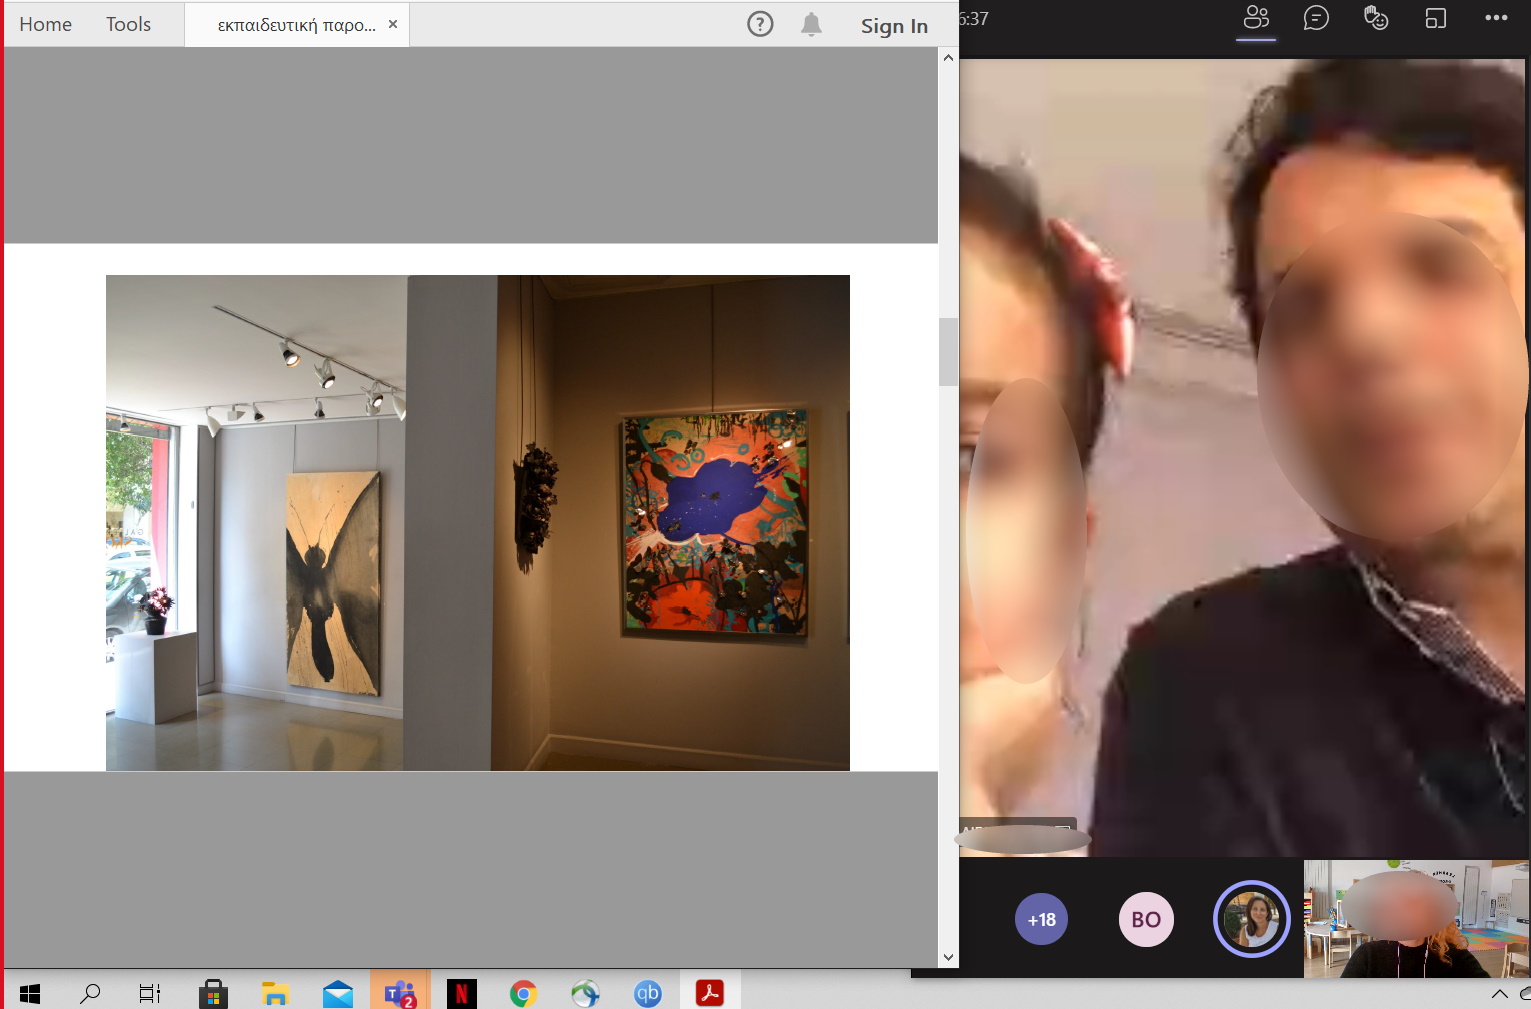Open qBittorrent from the taskbar
The image size is (1531, 1009).
[x=648, y=993]
